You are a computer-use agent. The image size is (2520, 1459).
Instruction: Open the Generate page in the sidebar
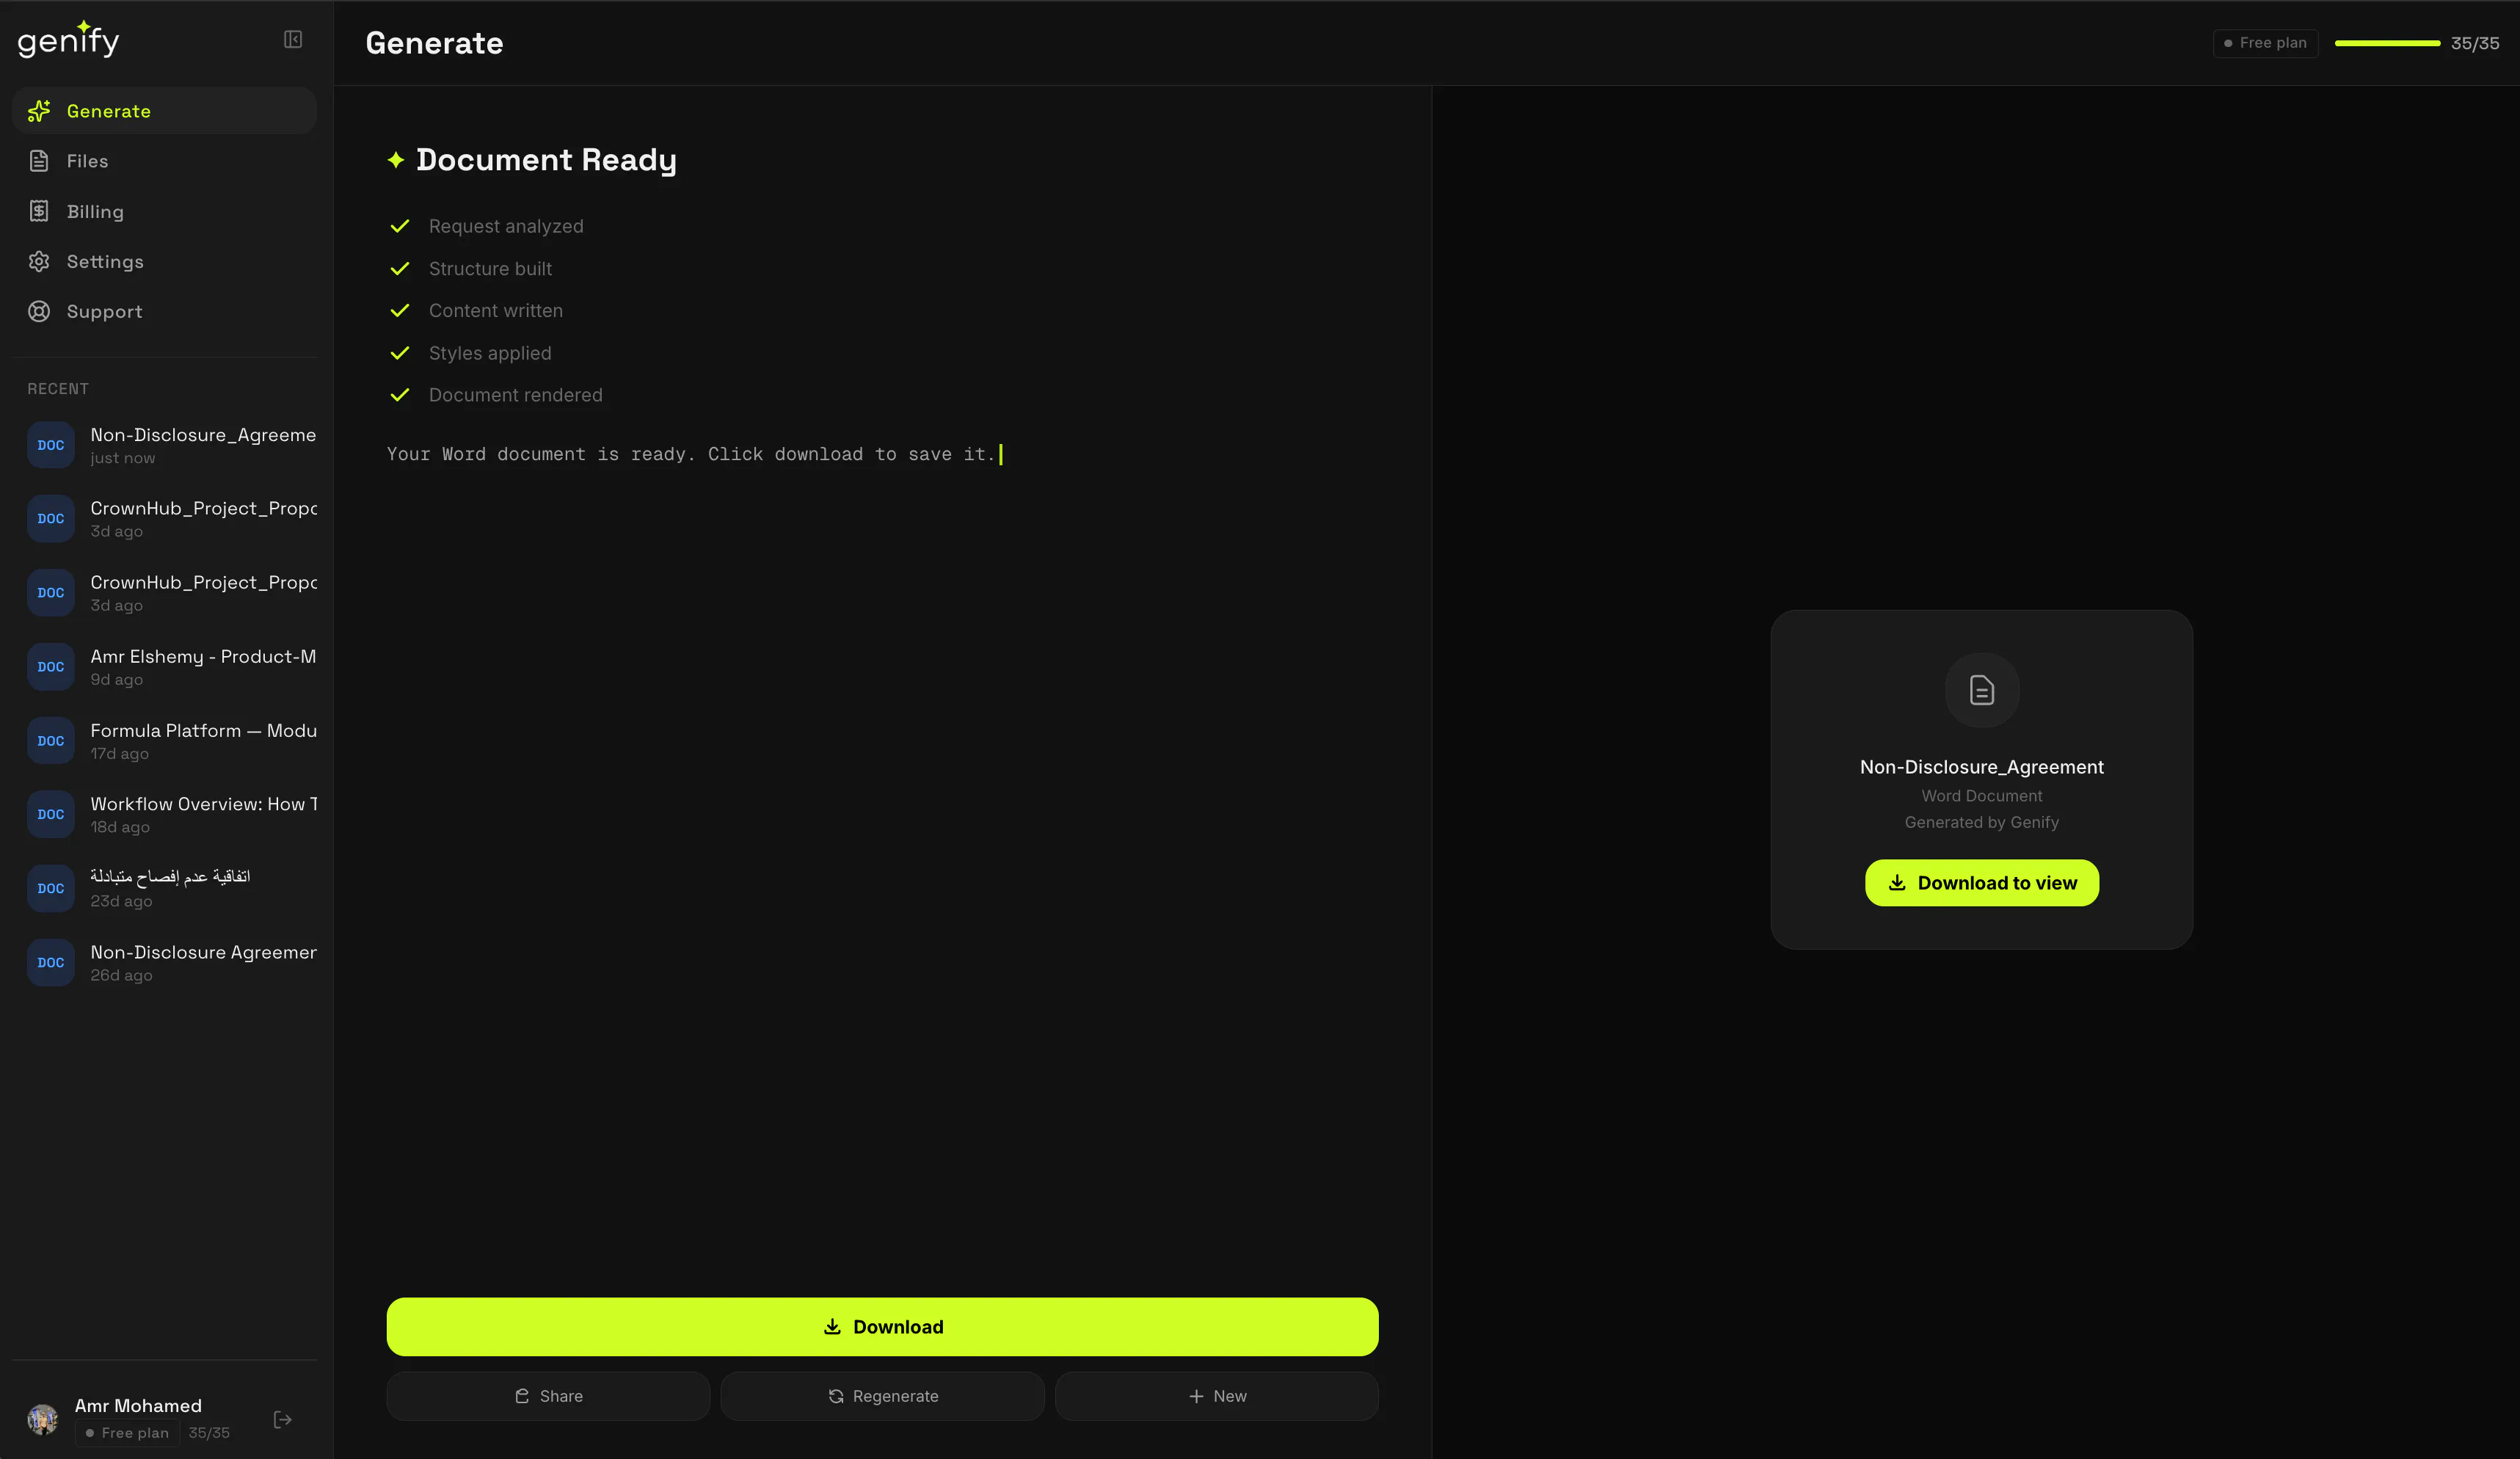pyautogui.click(x=164, y=111)
